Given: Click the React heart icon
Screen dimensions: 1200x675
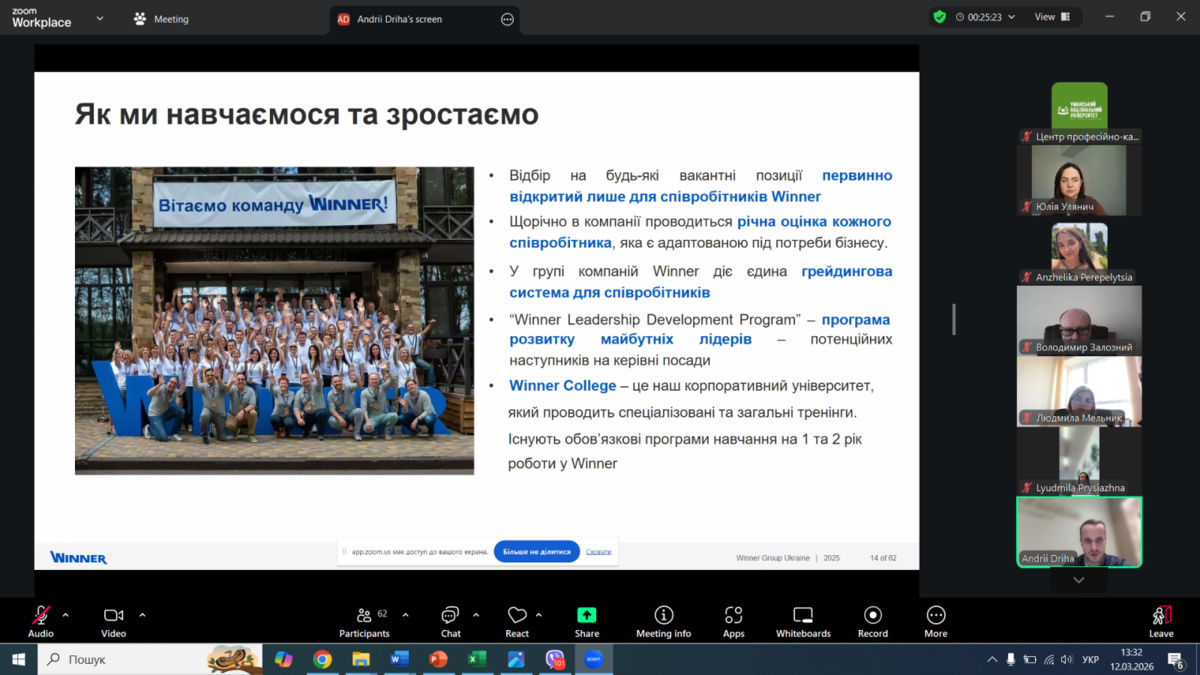Looking at the screenshot, I should (x=517, y=620).
